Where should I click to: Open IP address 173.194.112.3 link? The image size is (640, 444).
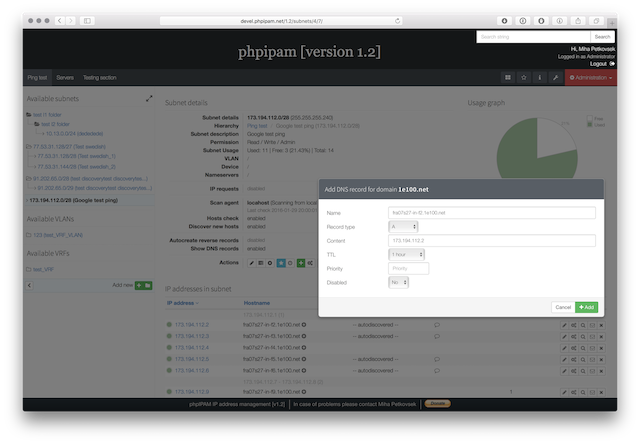pos(192,336)
